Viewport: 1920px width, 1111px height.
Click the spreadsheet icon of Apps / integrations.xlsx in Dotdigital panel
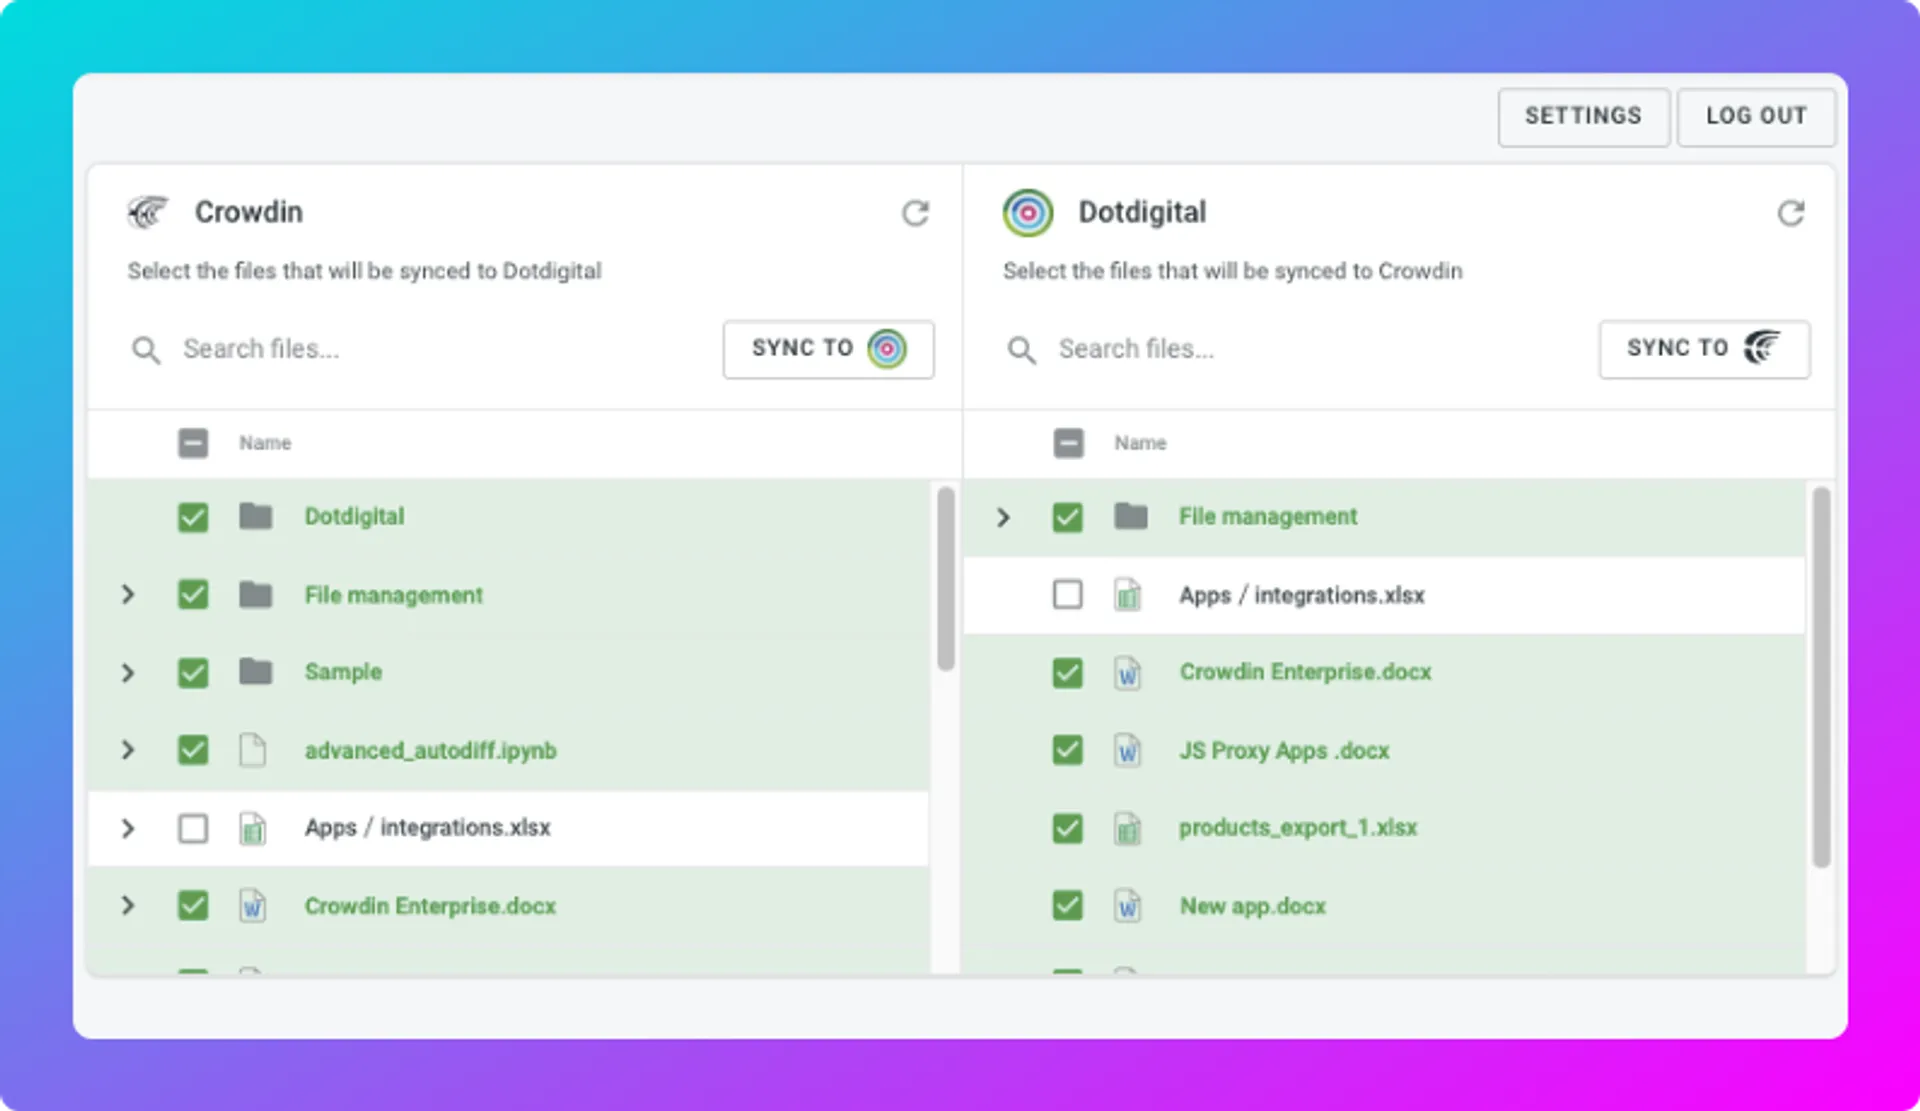coord(1128,595)
